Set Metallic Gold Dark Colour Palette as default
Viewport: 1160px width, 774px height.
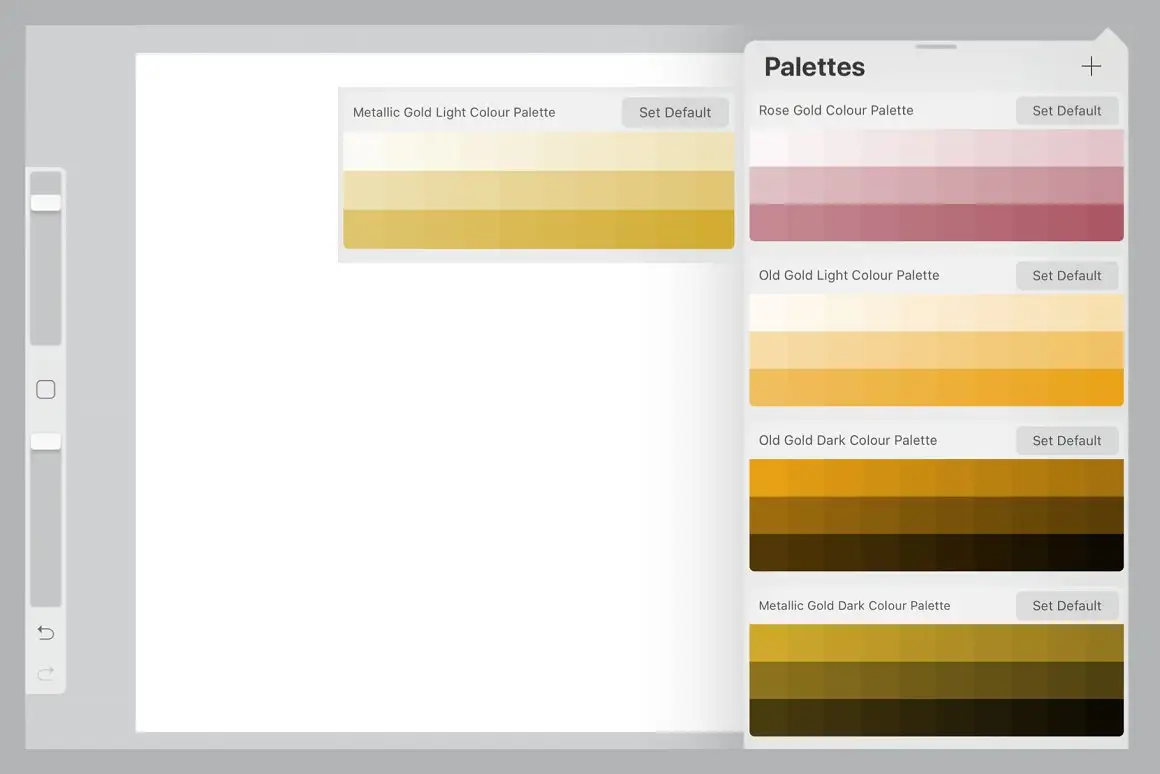pos(1067,605)
